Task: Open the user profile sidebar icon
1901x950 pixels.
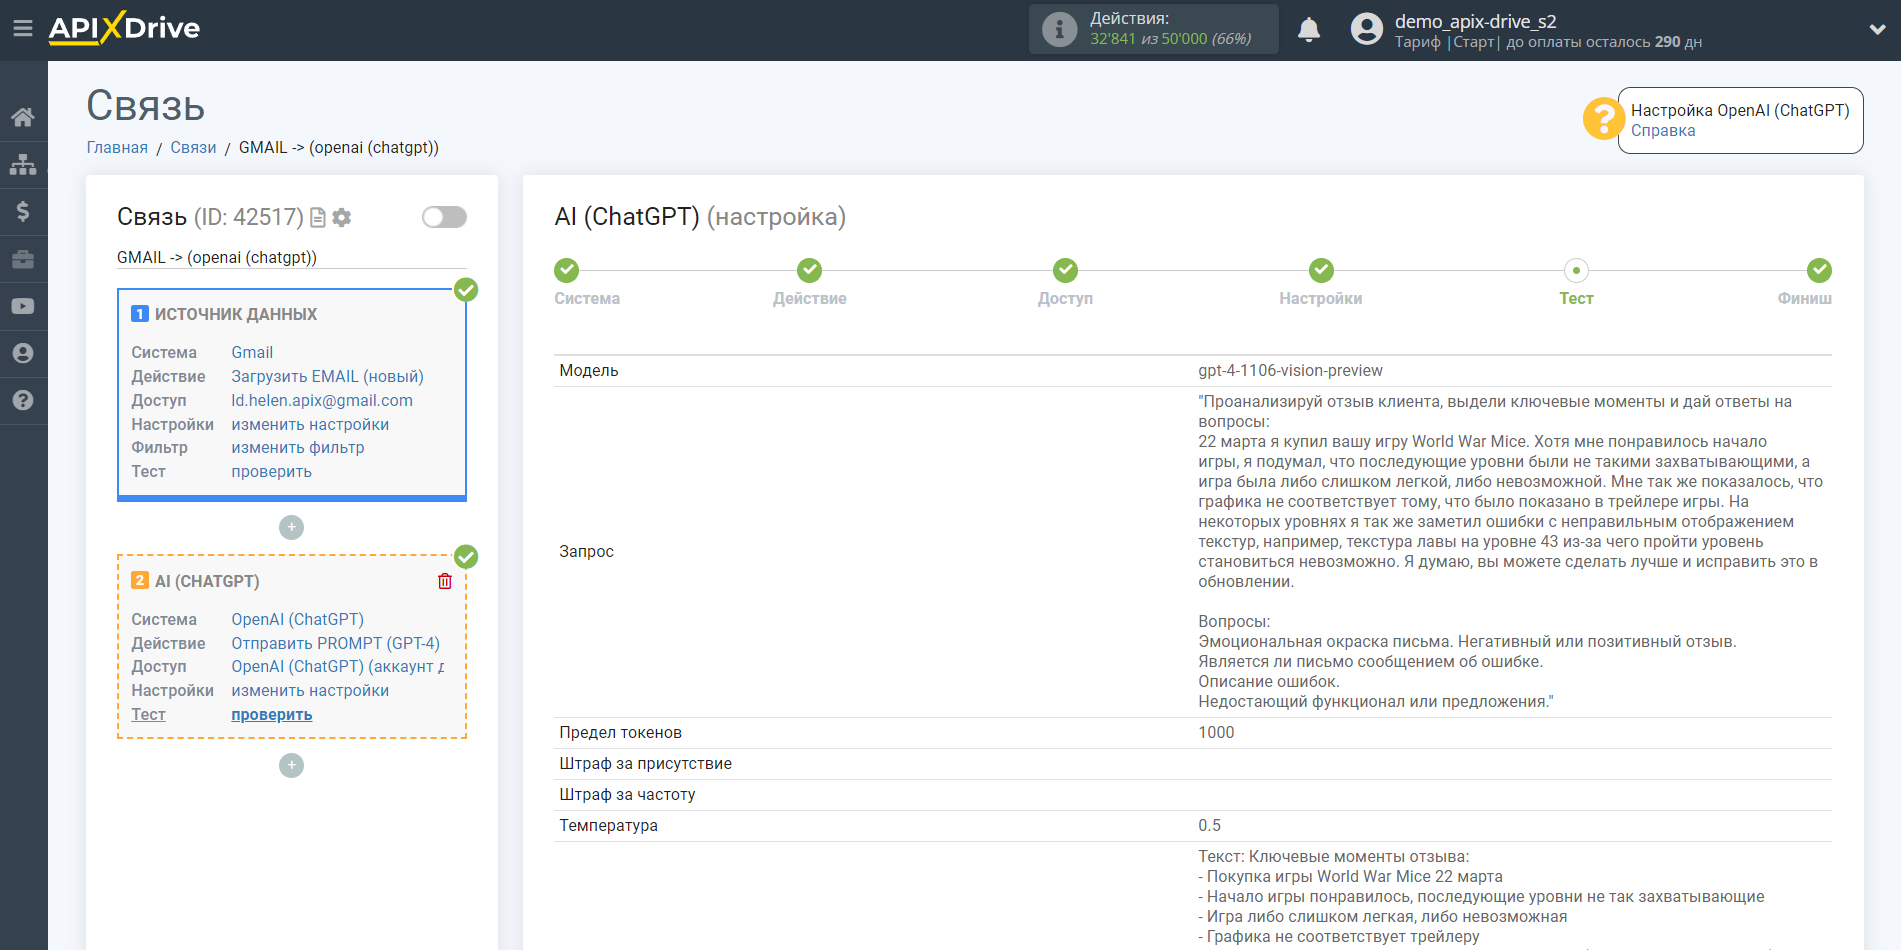Action: point(23,353)
